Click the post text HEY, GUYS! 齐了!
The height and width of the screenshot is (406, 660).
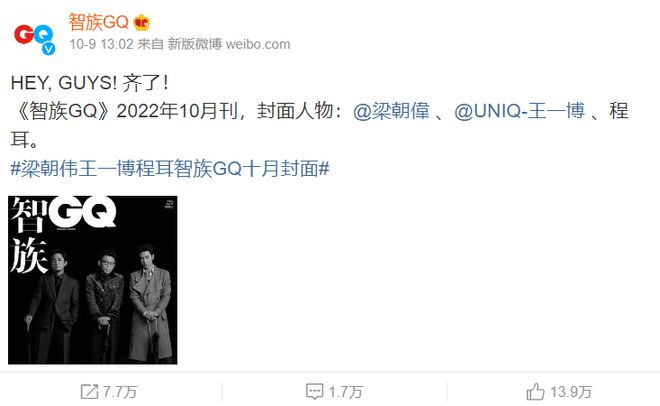[x=89, y=83]
